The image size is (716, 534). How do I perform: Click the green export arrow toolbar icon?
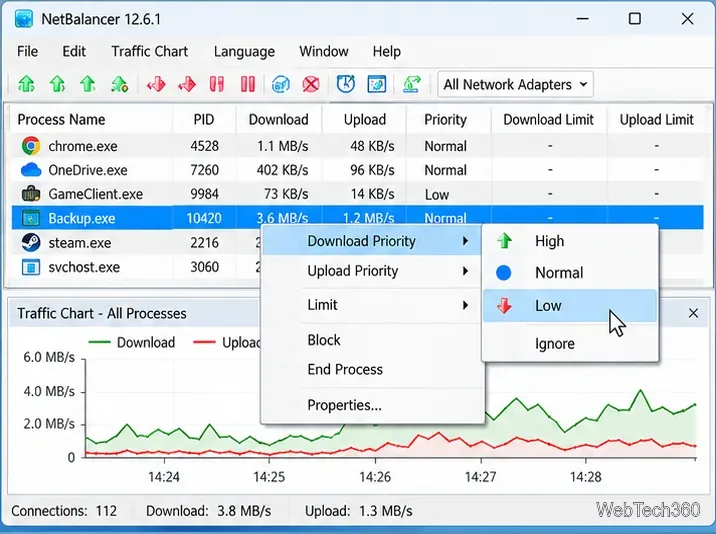tap(411, 85)
